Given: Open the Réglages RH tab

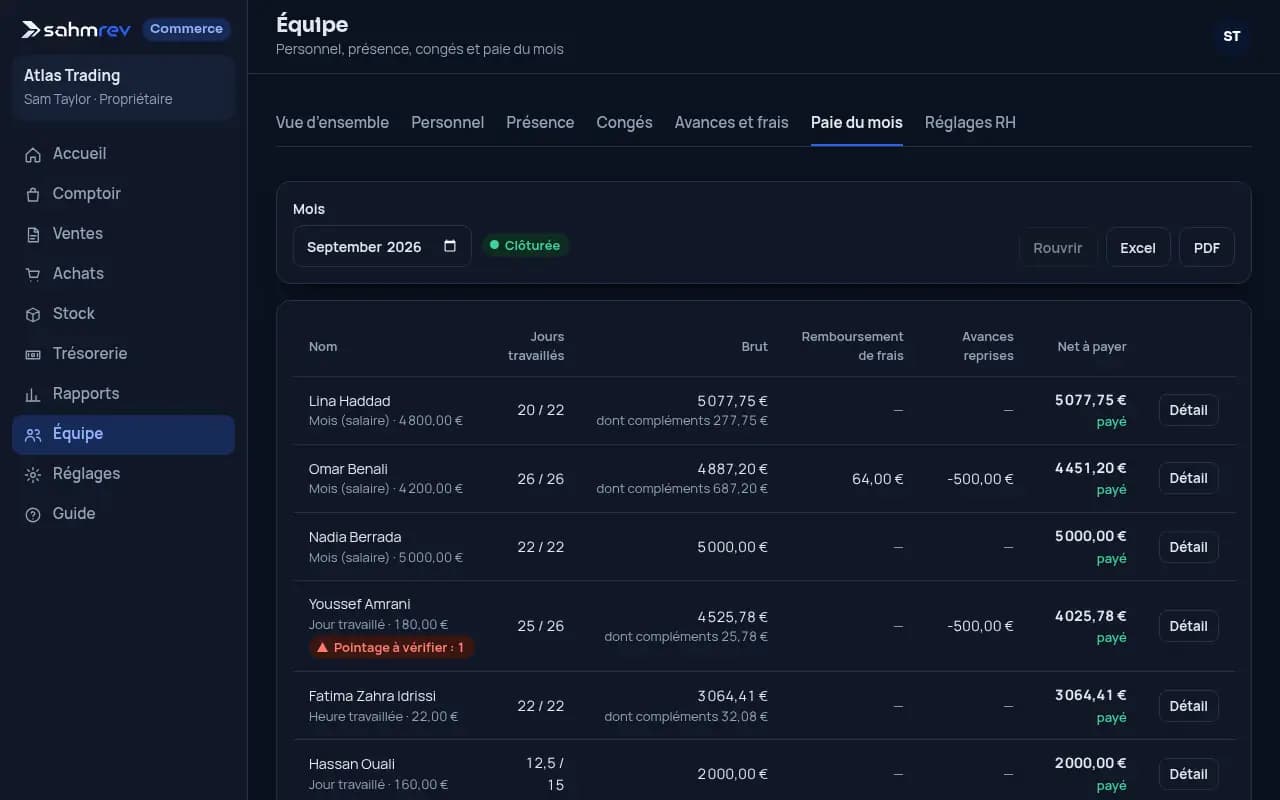Looking at the screenshot, I should tap(970, 122).
